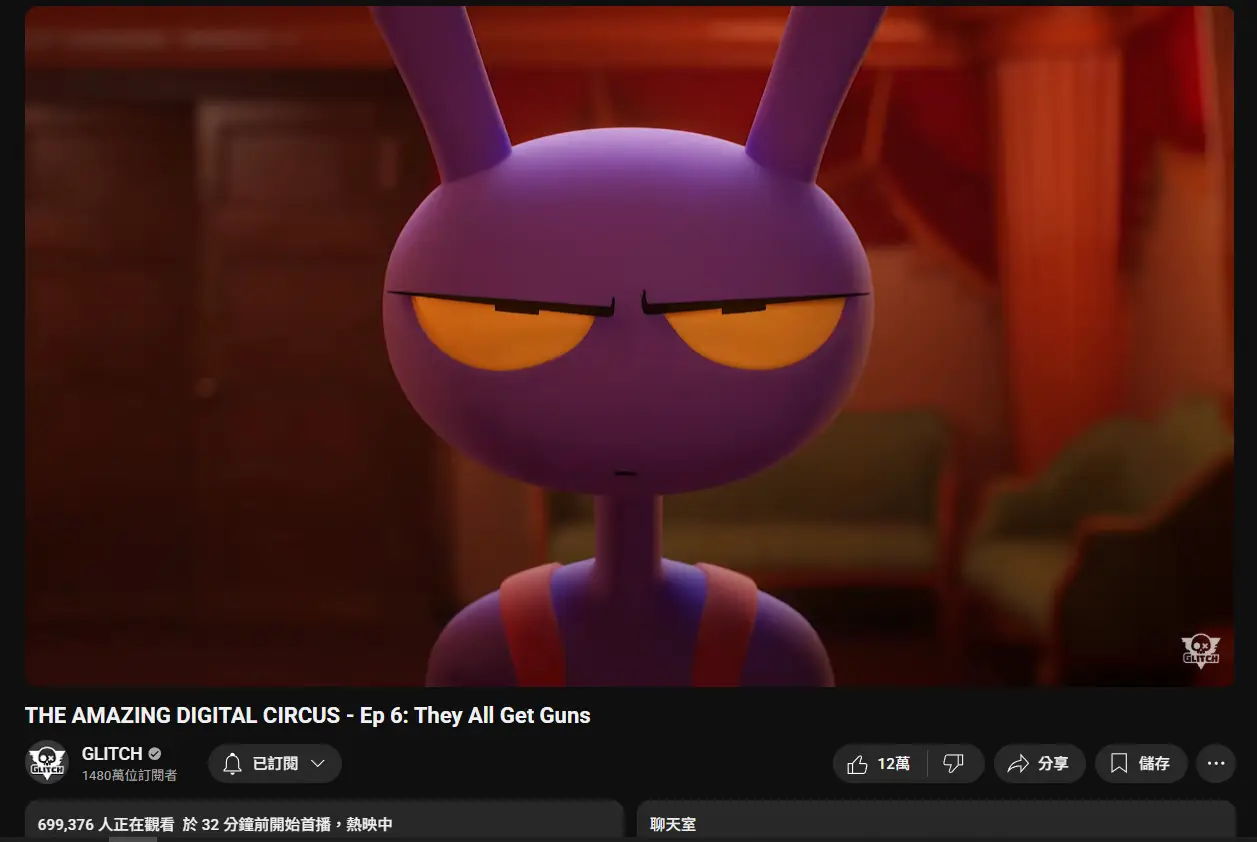
Task: Open the GLITCH channel avatar
Action: [46, 762]
